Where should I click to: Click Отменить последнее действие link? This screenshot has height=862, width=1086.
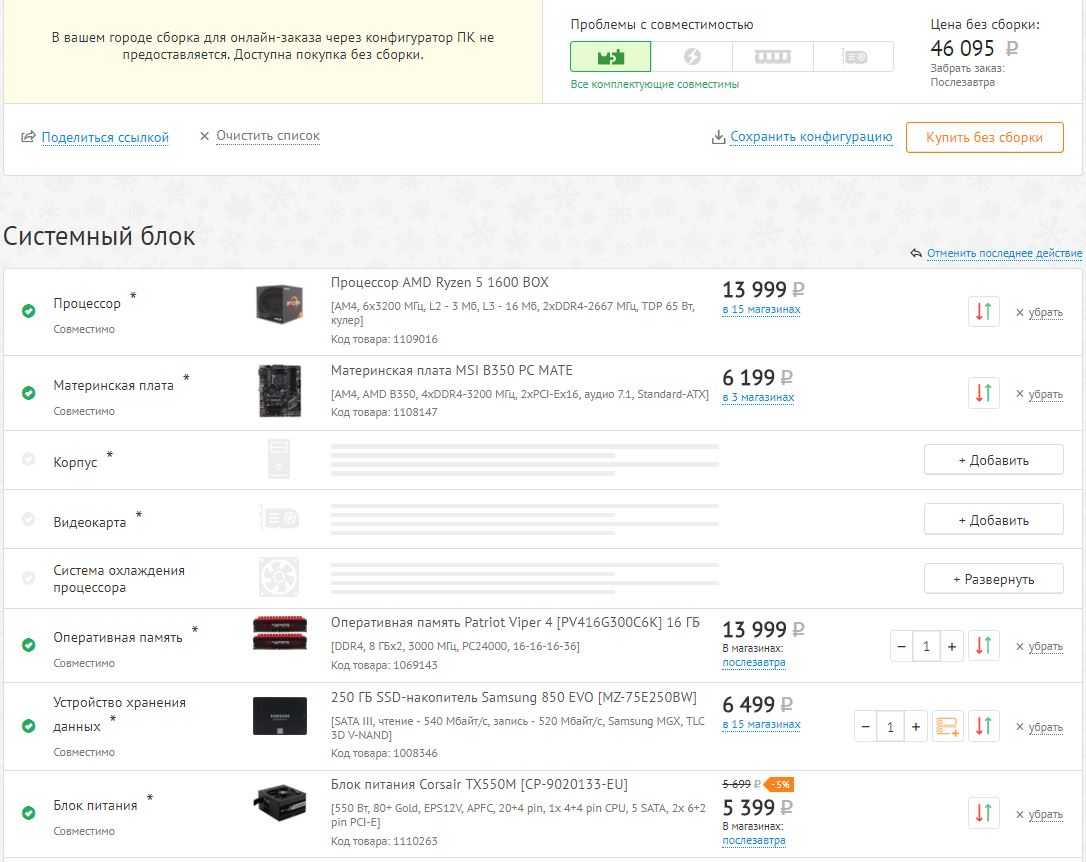coord(1004,253)
